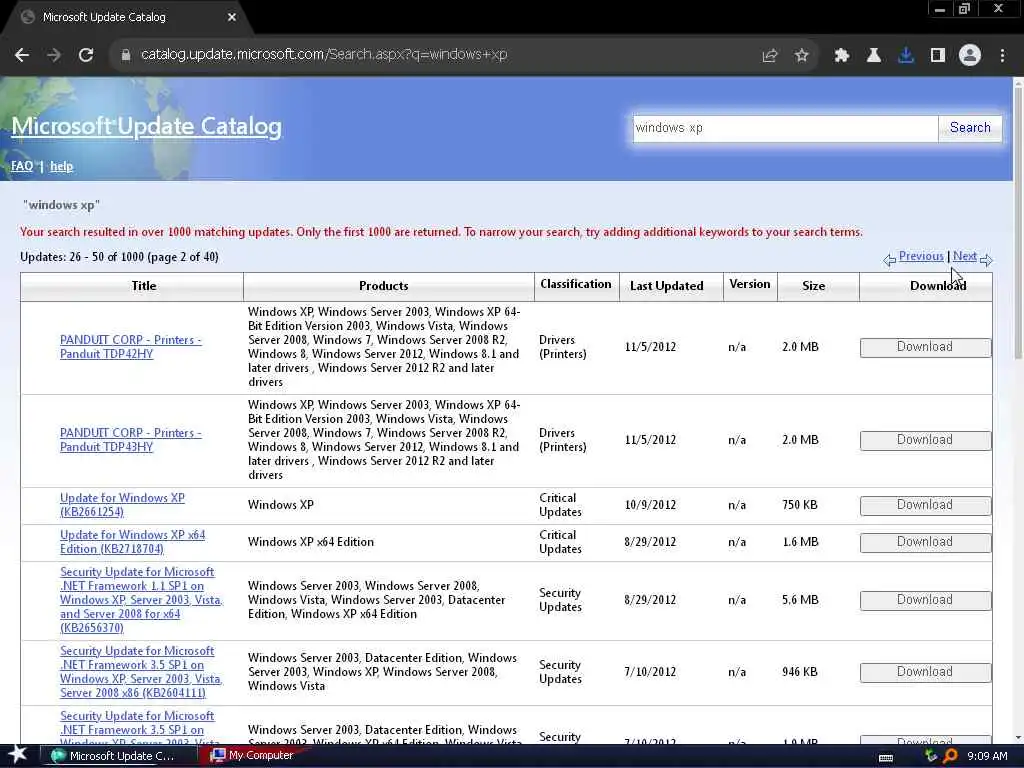Sort by the Classification column header
This screenshot has height=768, width=1024.
click(x=576, y=284)
